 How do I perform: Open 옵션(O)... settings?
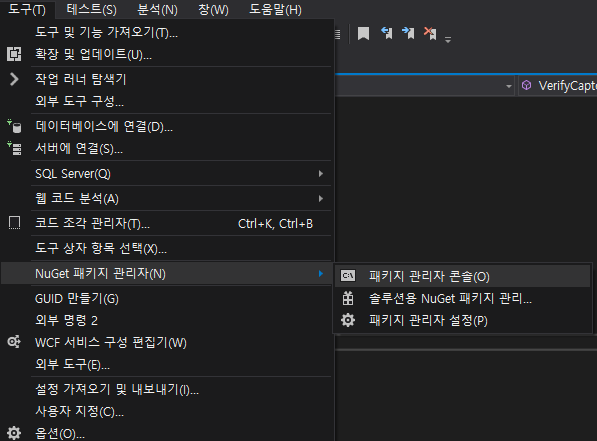pyautogui.click(x=168, y=433)
